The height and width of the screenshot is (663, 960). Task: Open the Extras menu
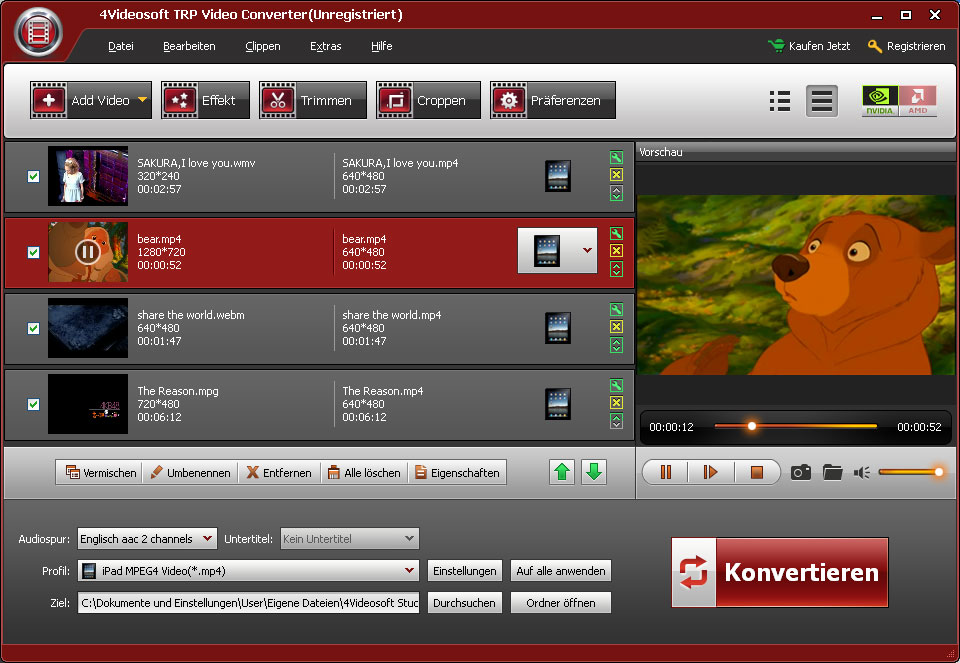coord(325,46)
